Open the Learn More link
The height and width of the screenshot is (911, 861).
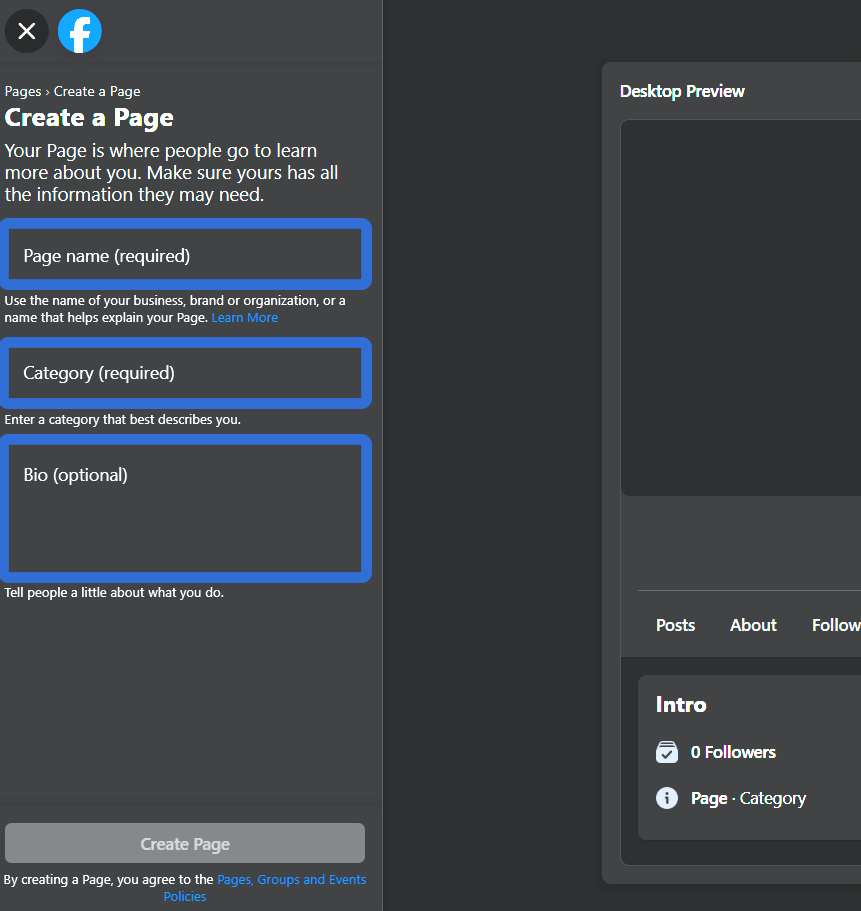[245, 317]
